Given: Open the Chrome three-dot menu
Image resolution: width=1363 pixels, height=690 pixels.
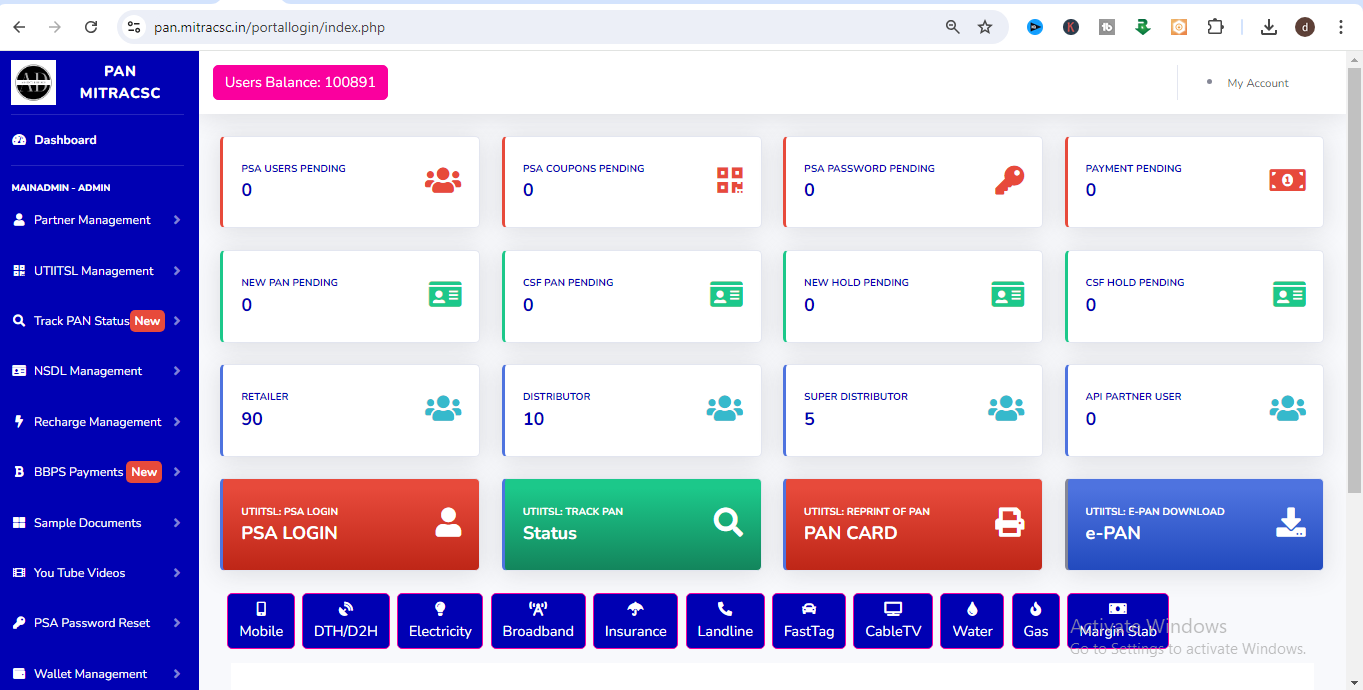Looking at the screenshot, I should tap(1341, 27).
